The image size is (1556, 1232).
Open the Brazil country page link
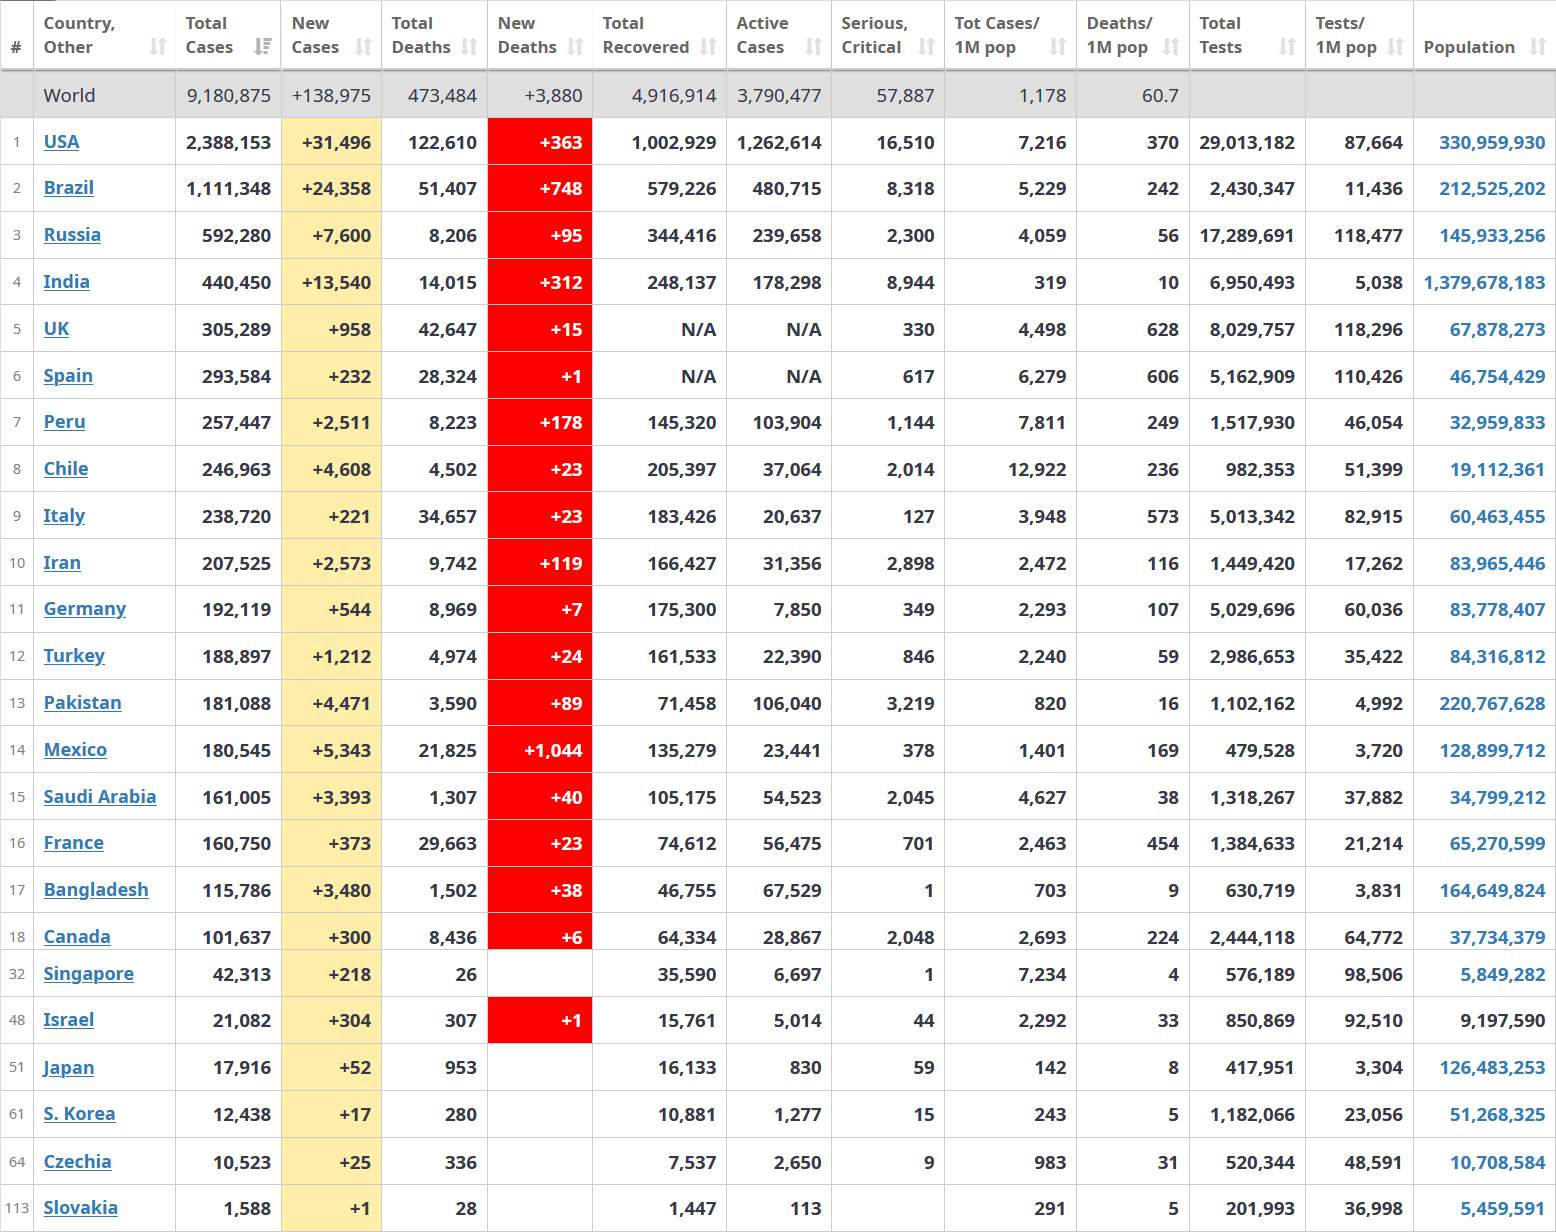[68, 188]
